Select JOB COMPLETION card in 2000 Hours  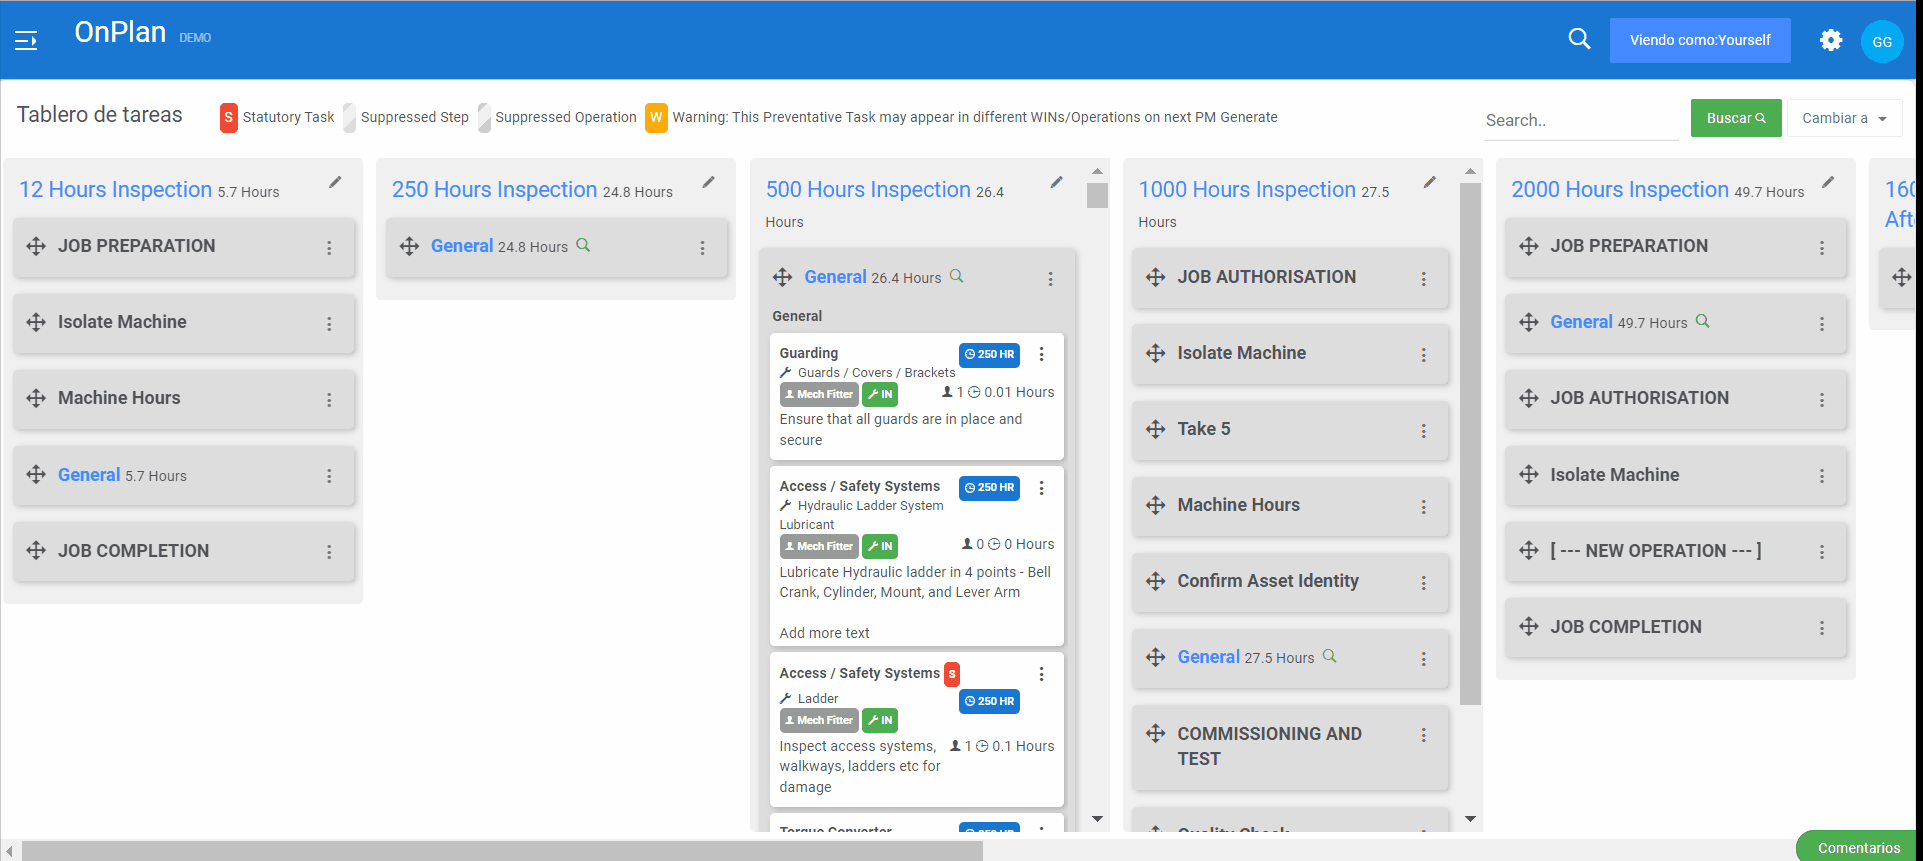click(1675, 627)
